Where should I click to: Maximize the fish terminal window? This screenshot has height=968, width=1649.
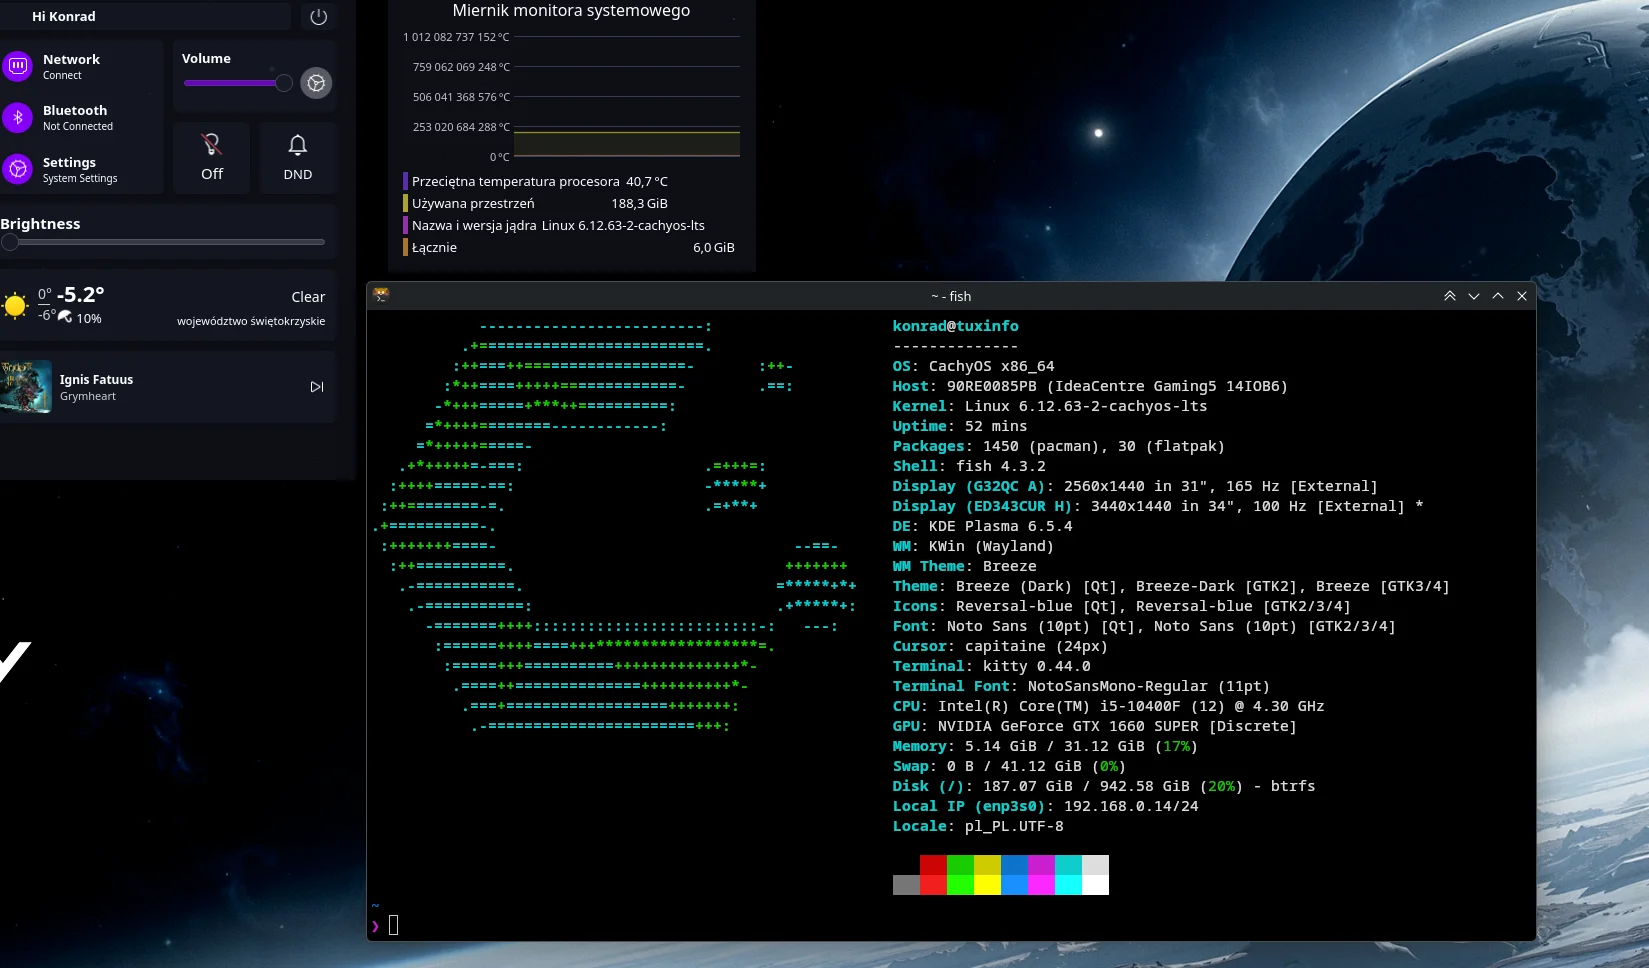click(x=1497, y=296)
